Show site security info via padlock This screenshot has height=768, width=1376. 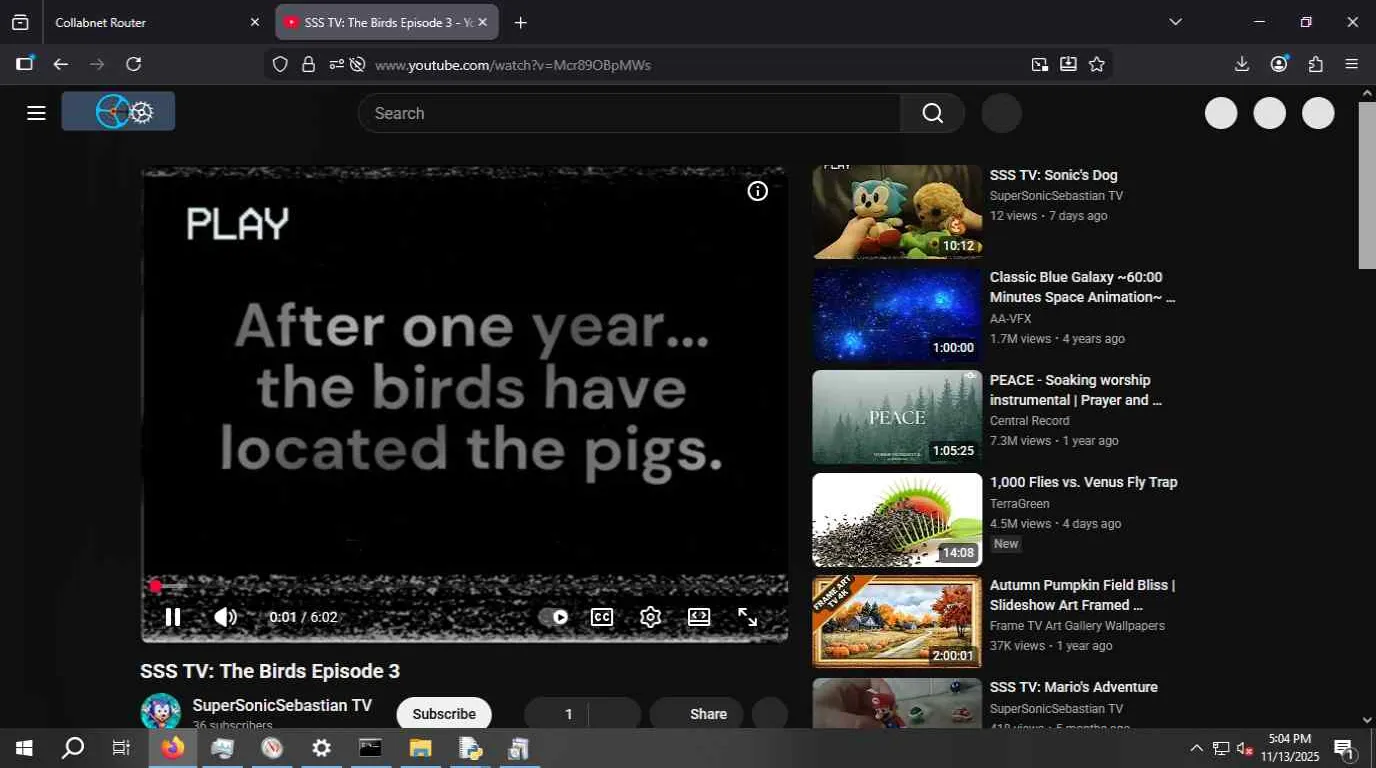(x=308, y=64)
